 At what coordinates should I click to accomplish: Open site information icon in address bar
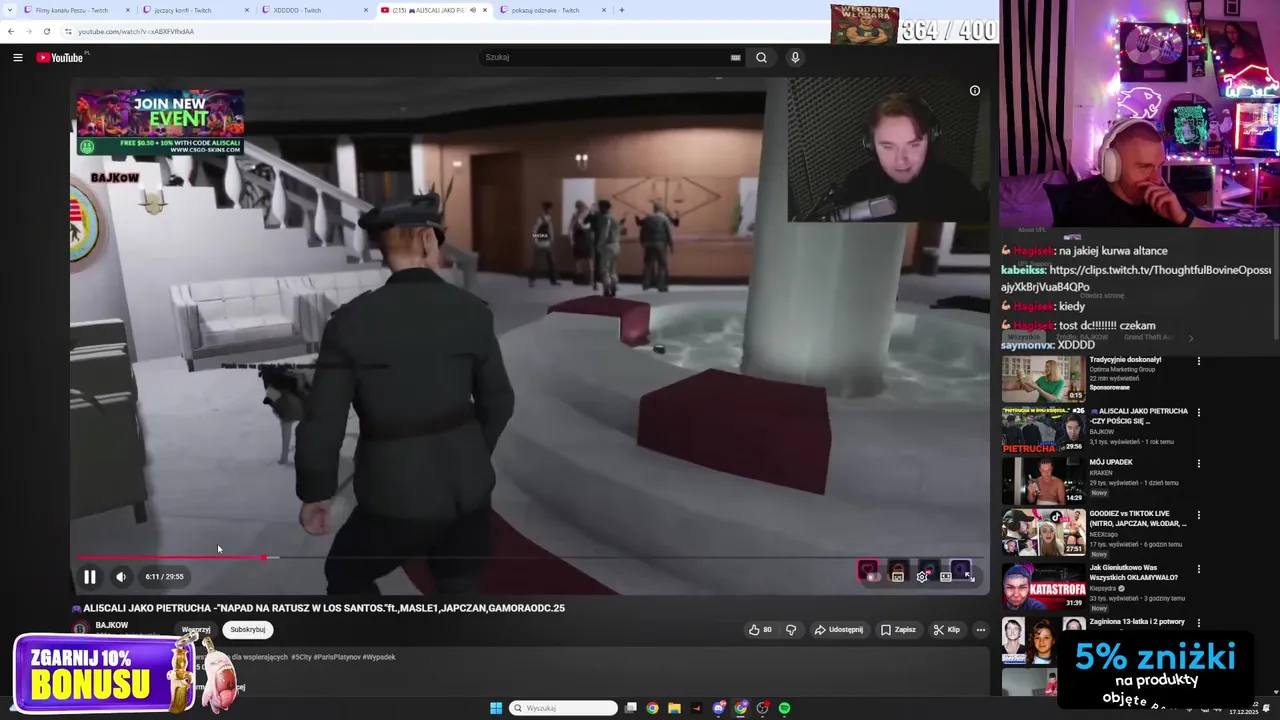[x=68, y=31]
